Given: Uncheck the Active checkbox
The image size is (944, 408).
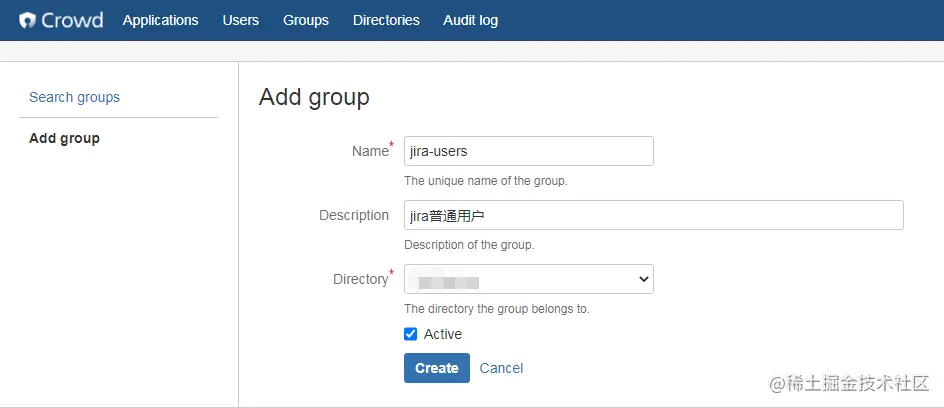Looking at the screenshot, I should point(410,334).
